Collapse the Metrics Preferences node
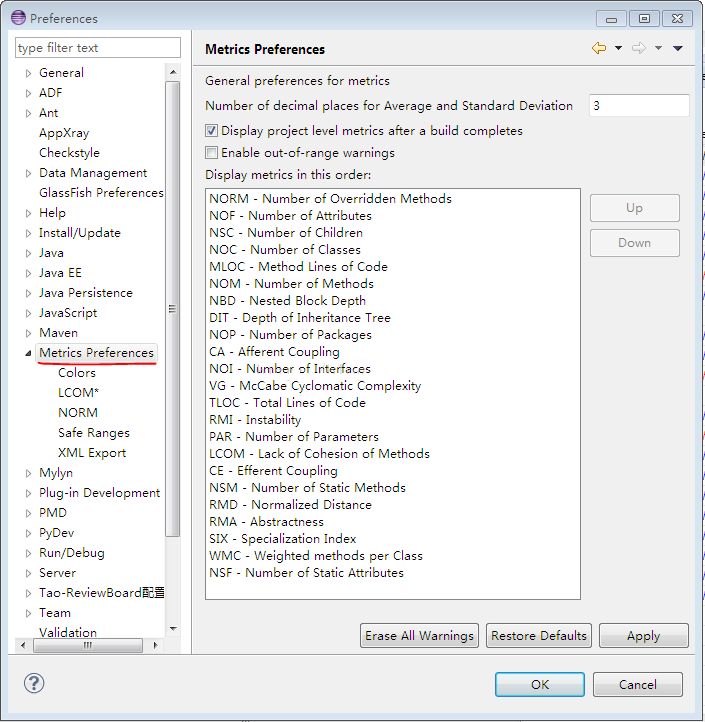Viewport: 705px width, 722px height. click(29, 353)
